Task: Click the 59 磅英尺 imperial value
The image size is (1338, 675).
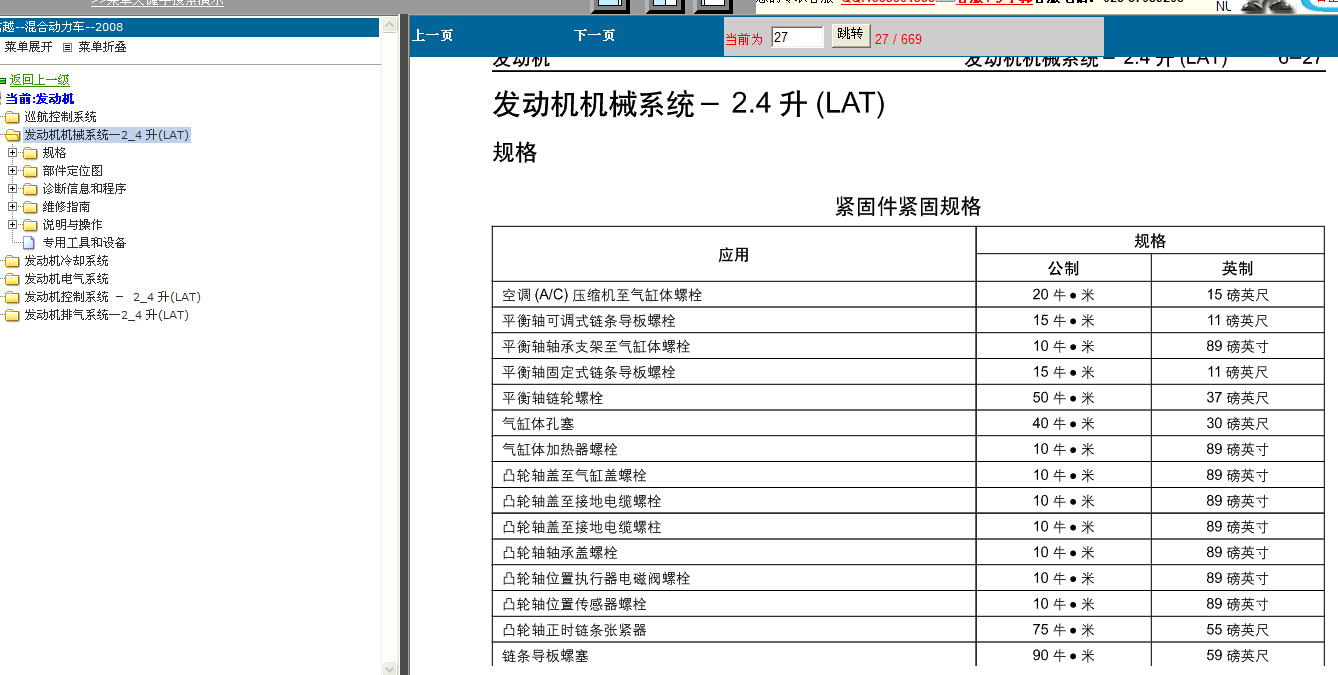Action: (x=1237, y=656)
